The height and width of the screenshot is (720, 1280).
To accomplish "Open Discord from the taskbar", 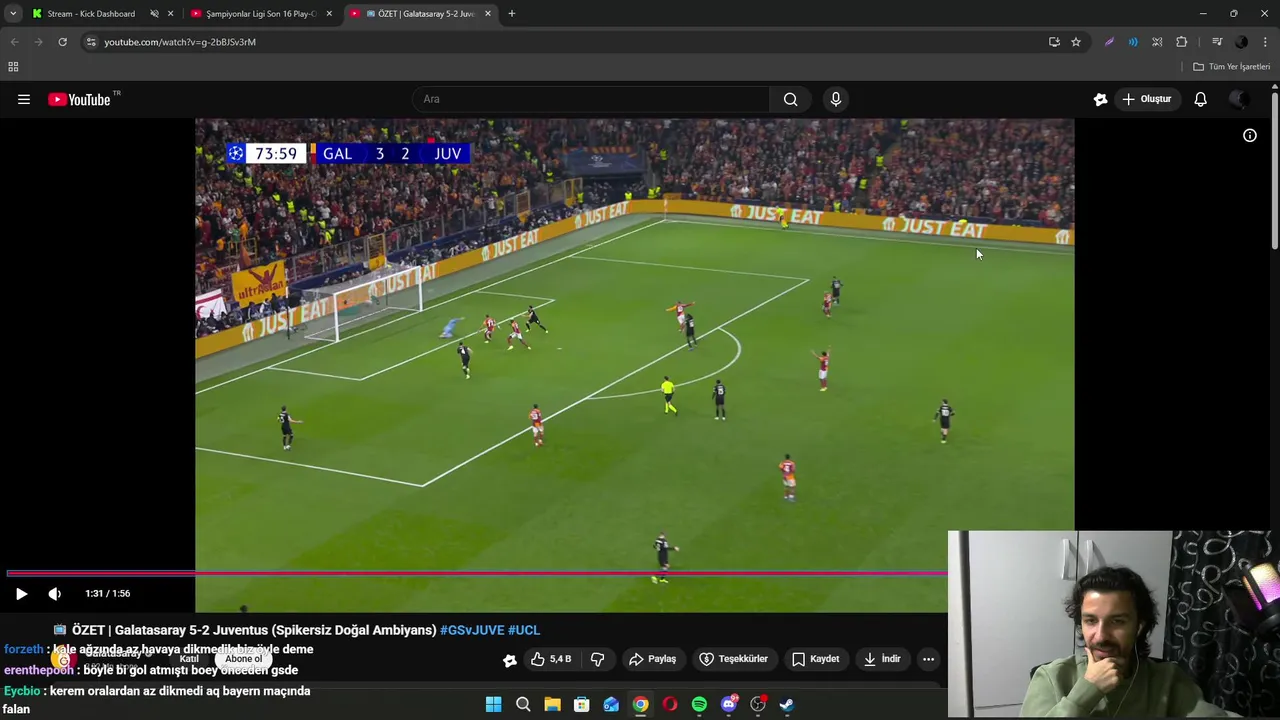I will coord(729,704).
